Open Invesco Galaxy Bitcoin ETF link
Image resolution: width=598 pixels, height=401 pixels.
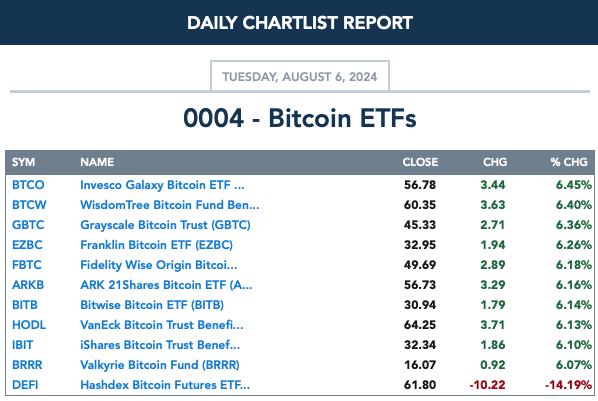pos(162,185)
